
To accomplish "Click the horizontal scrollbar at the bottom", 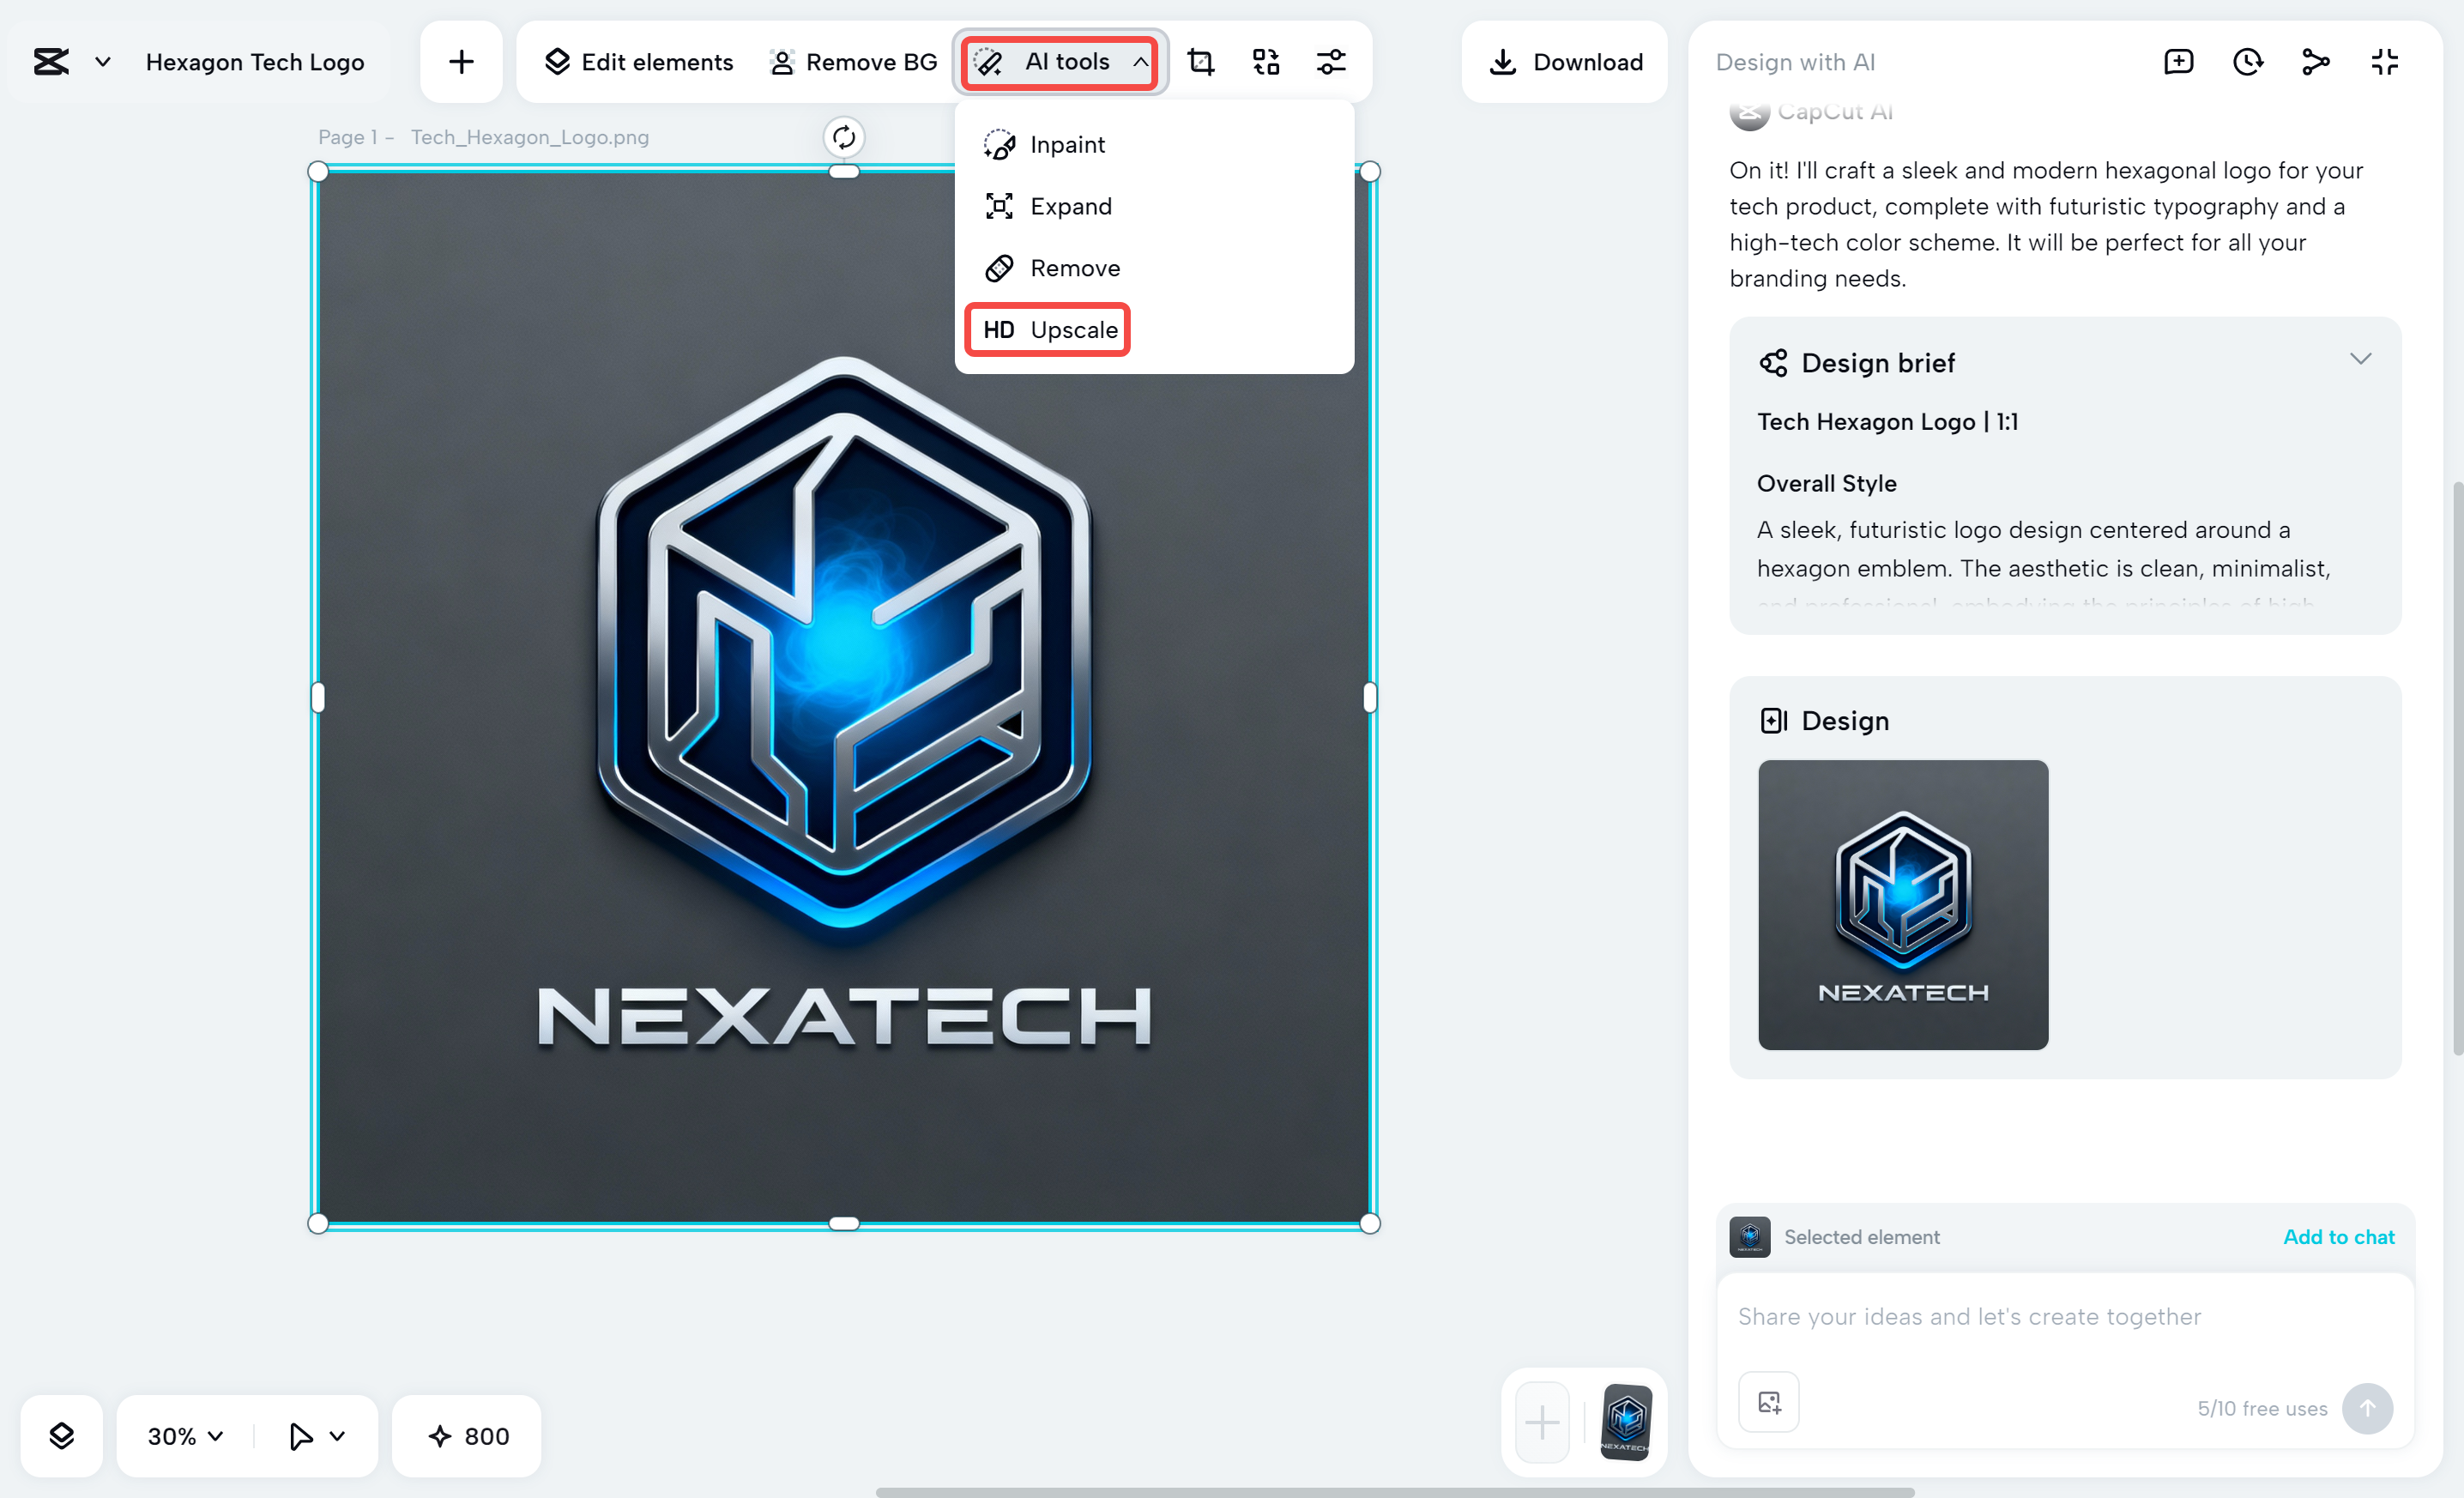I will pyautogui.click(x=1395, y=1492).
